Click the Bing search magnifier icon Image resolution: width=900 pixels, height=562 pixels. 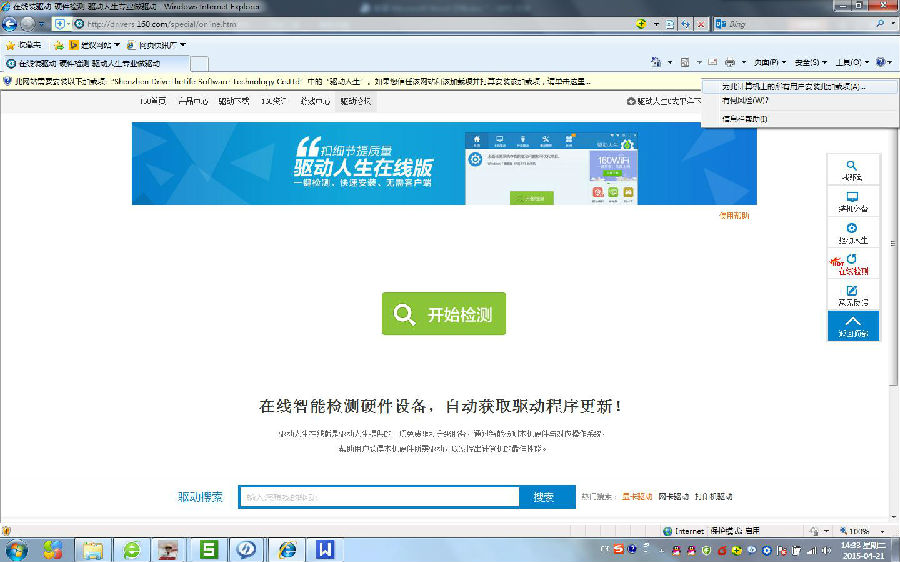coord(880,24)
